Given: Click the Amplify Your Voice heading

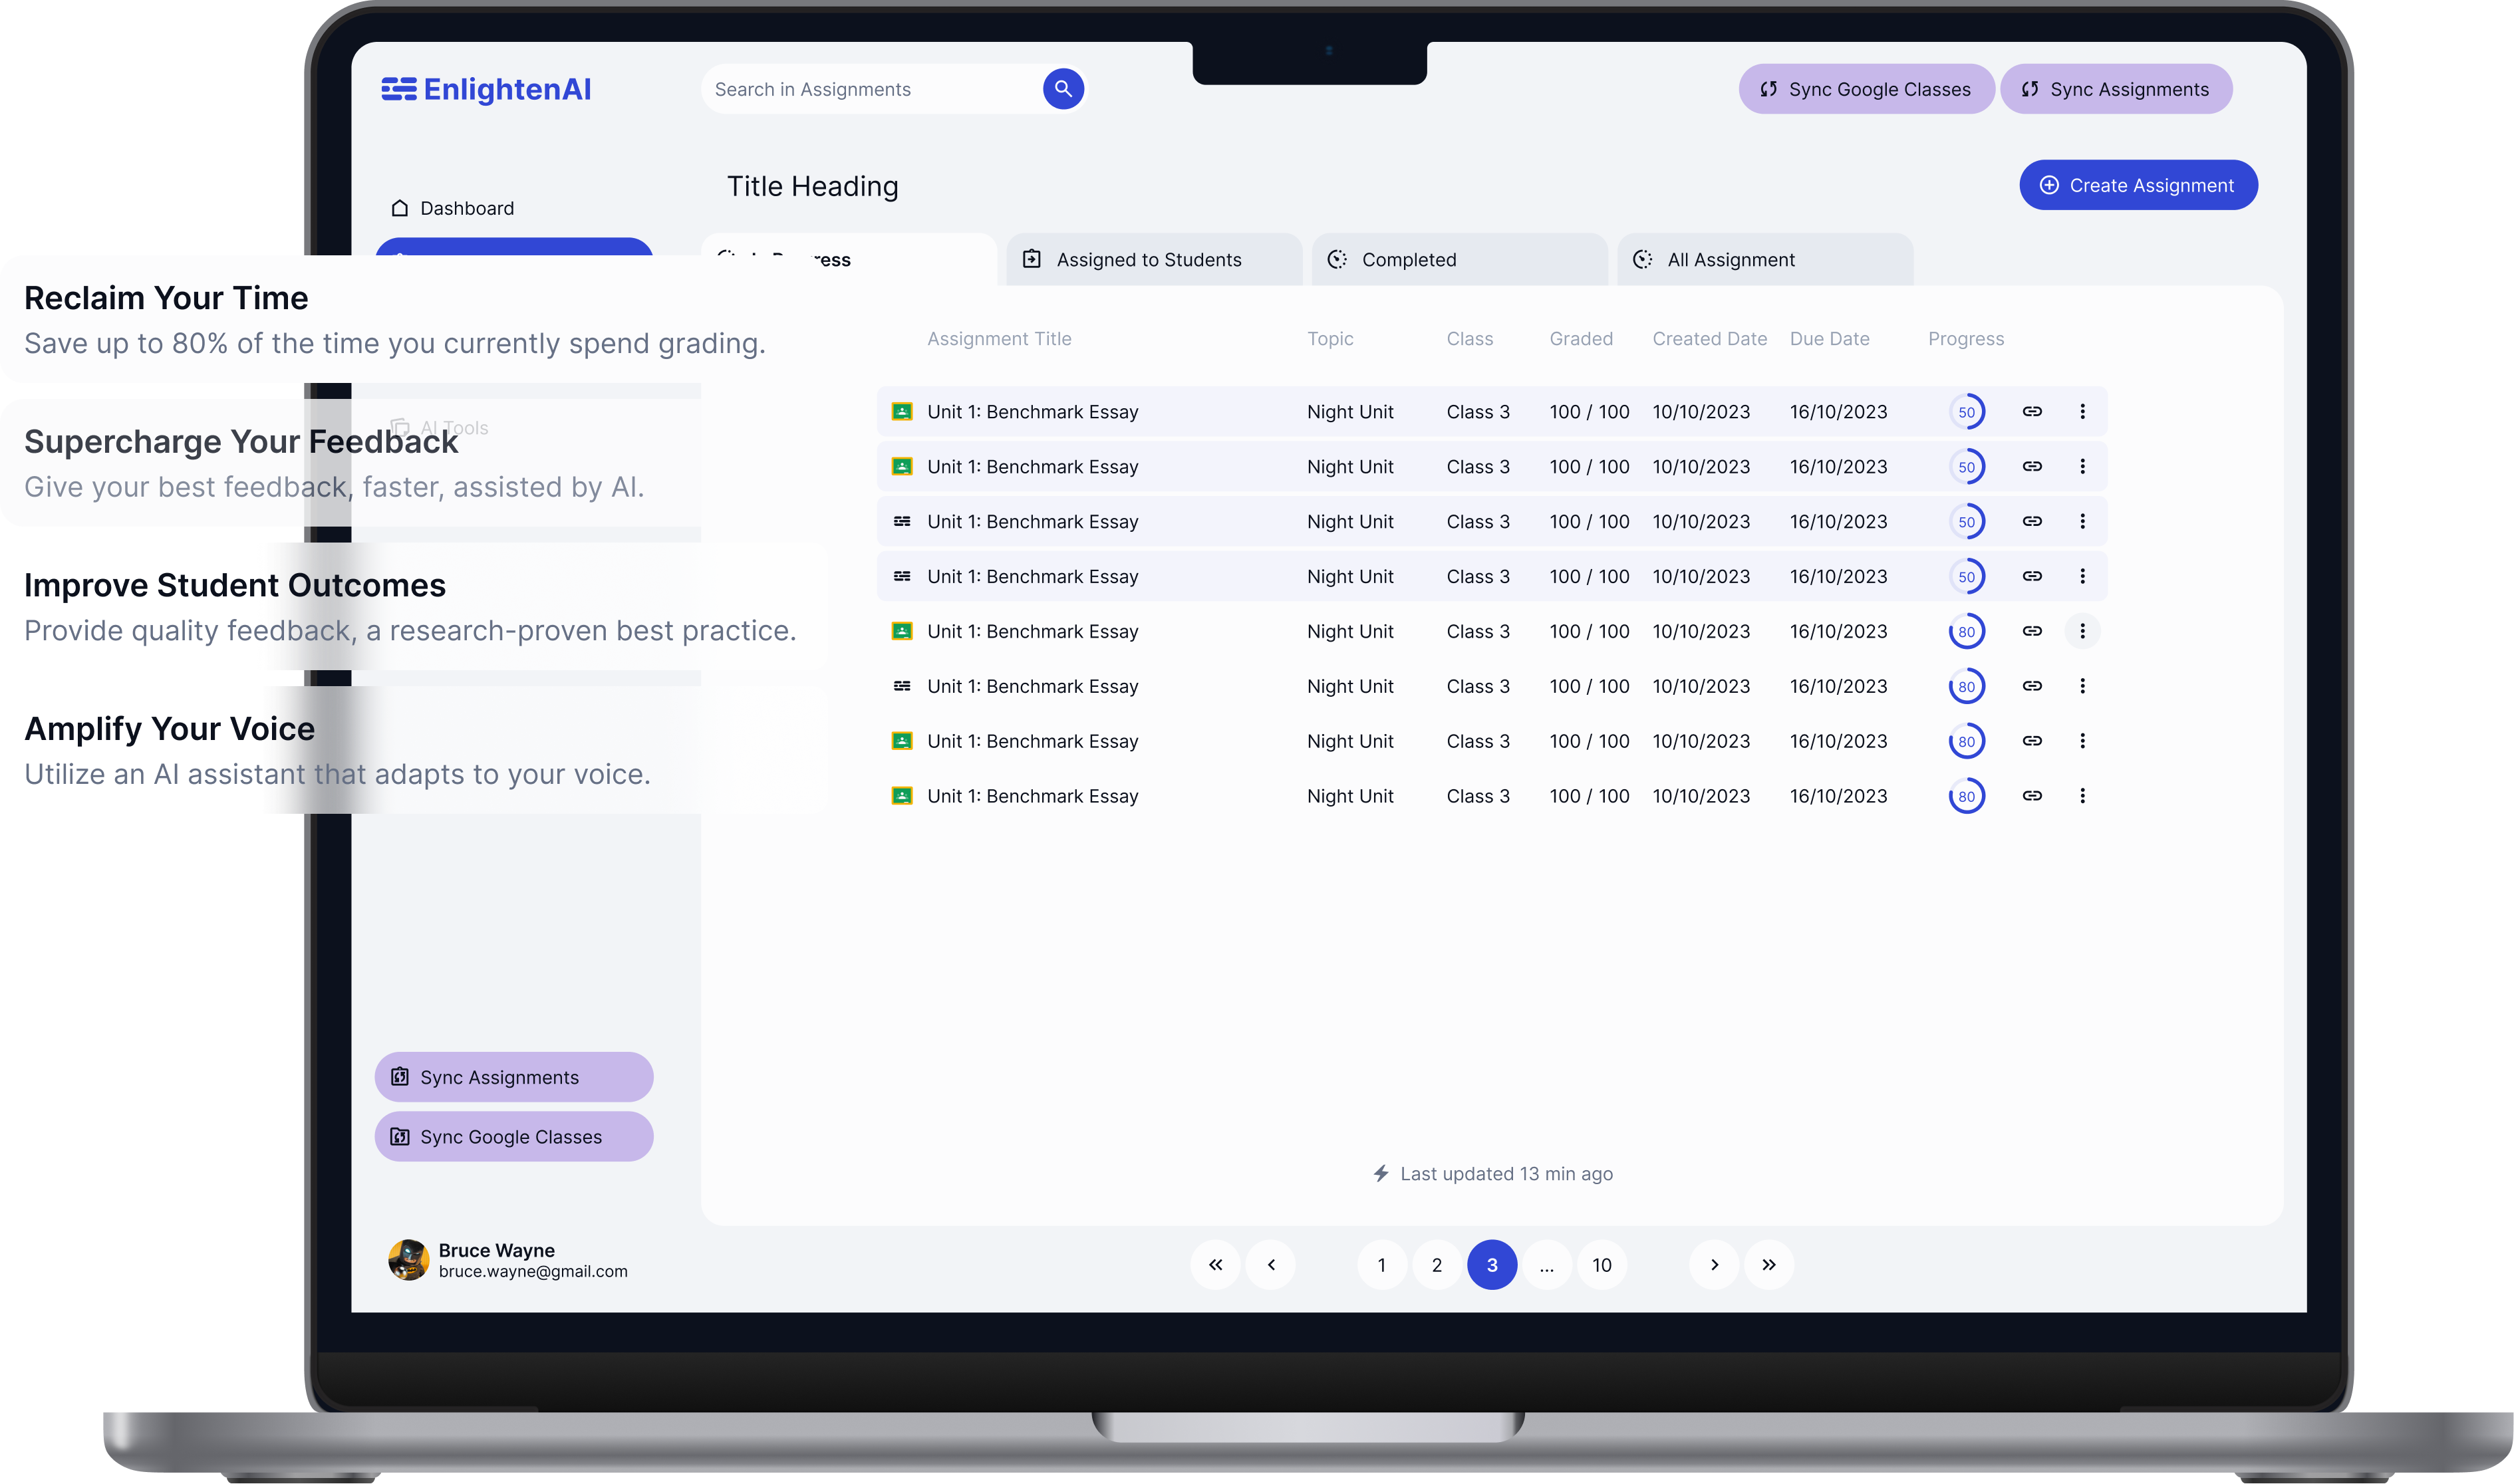Looking at the screenshot, I should tap(169, 729).
